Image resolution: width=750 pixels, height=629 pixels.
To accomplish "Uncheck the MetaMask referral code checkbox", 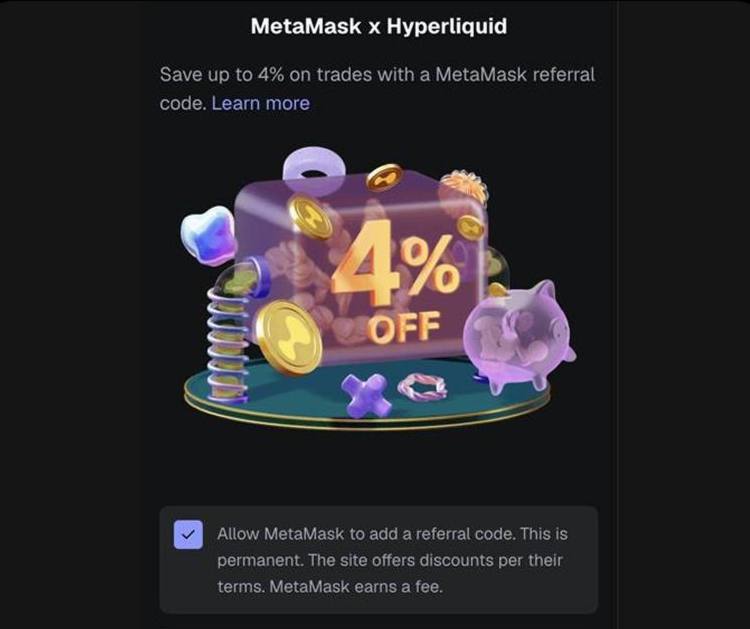I will click(188, 534).
